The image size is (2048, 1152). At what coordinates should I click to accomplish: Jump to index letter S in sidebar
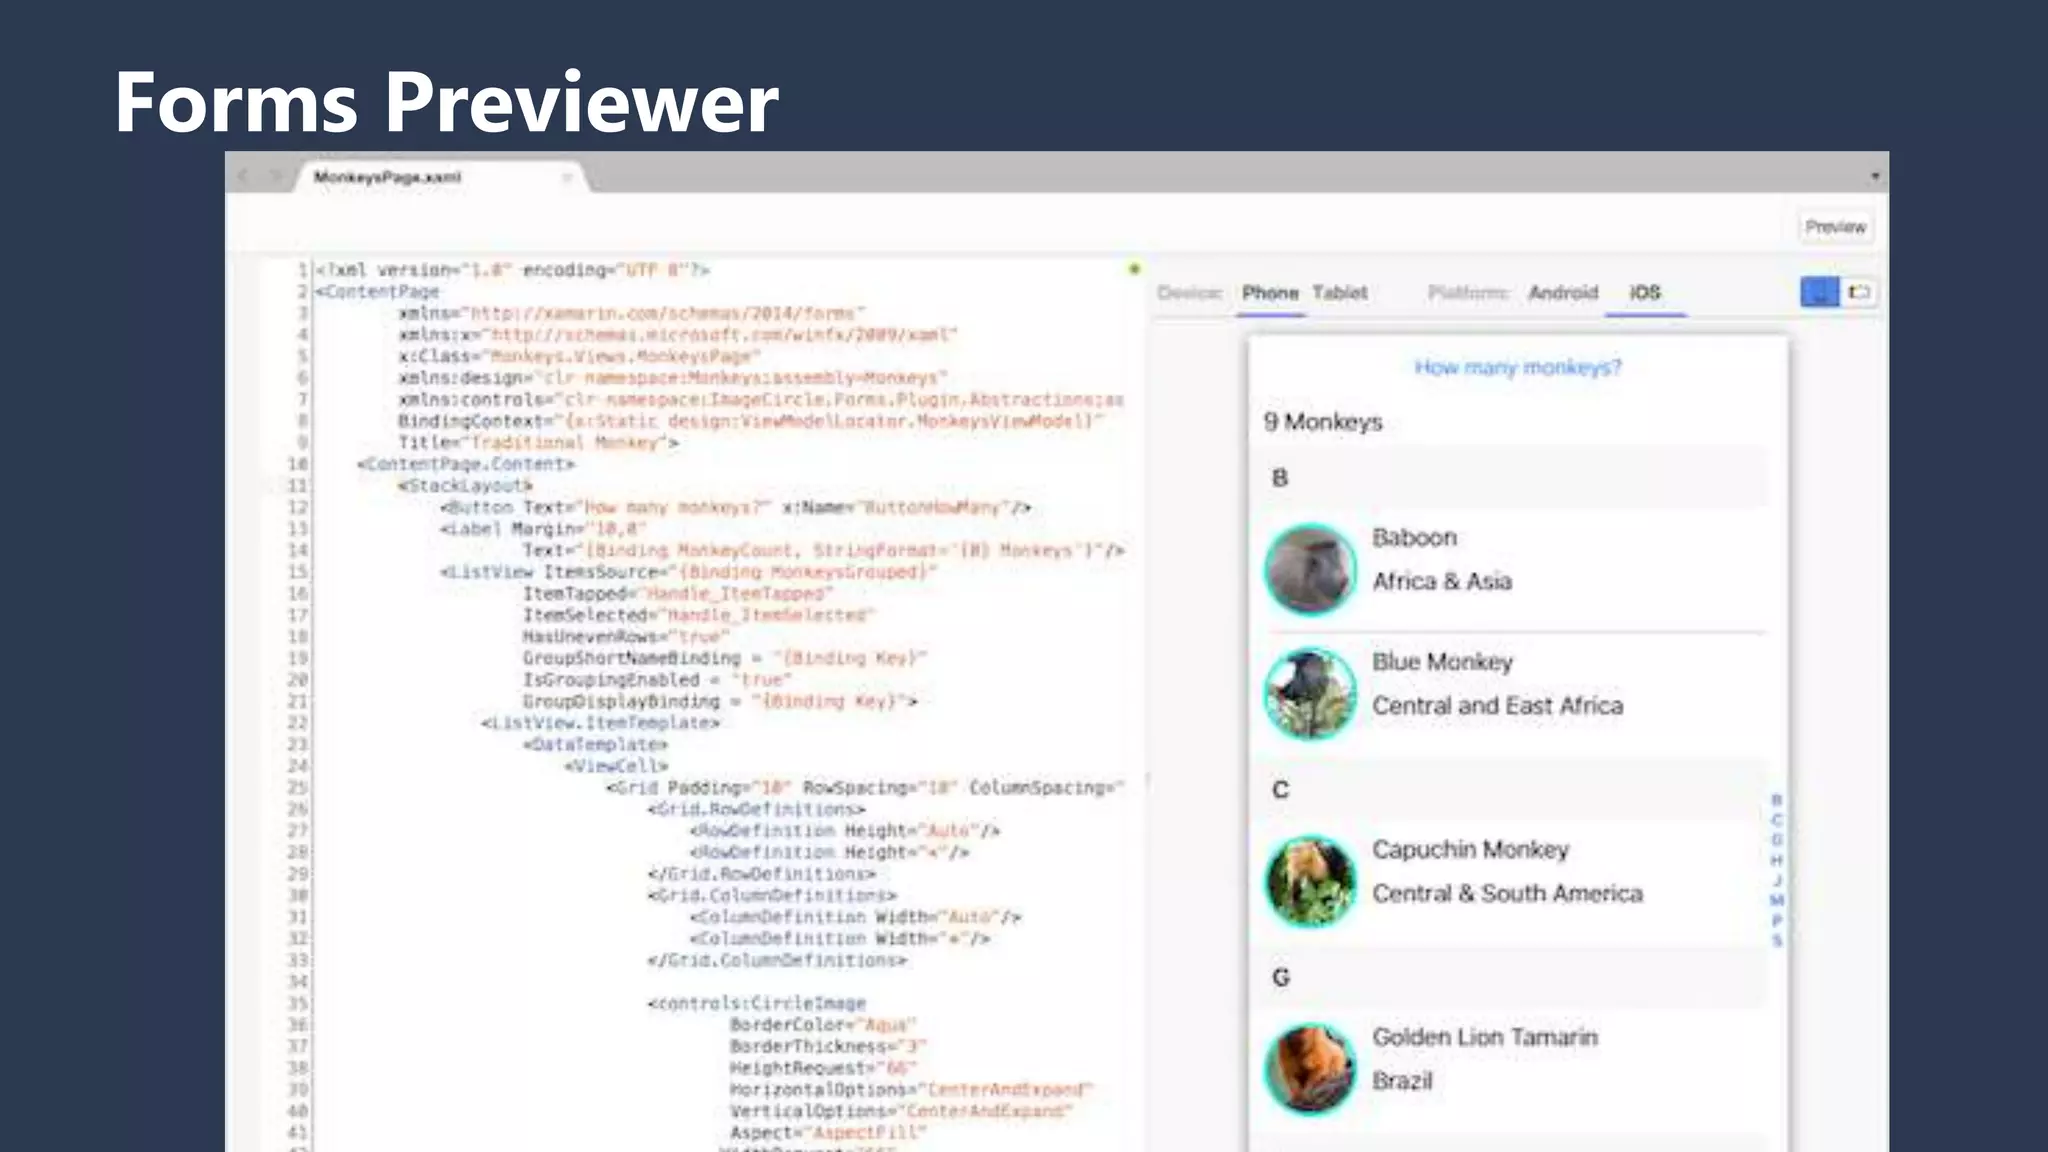pos(1777,940)
